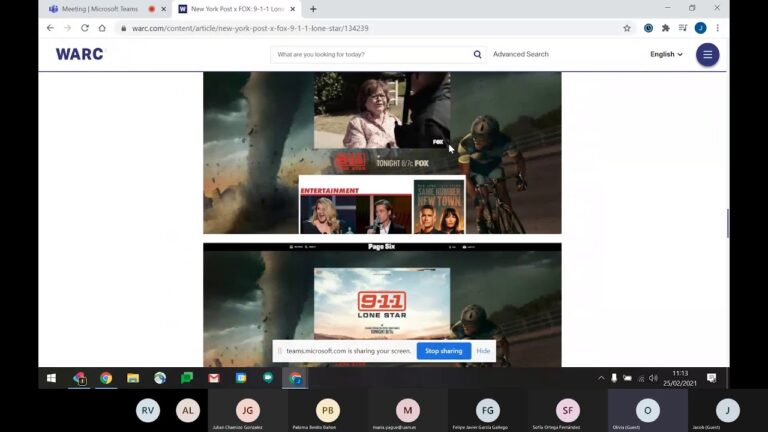
Task: Close the Microsoft Teams tab
Action: (164, 9)
